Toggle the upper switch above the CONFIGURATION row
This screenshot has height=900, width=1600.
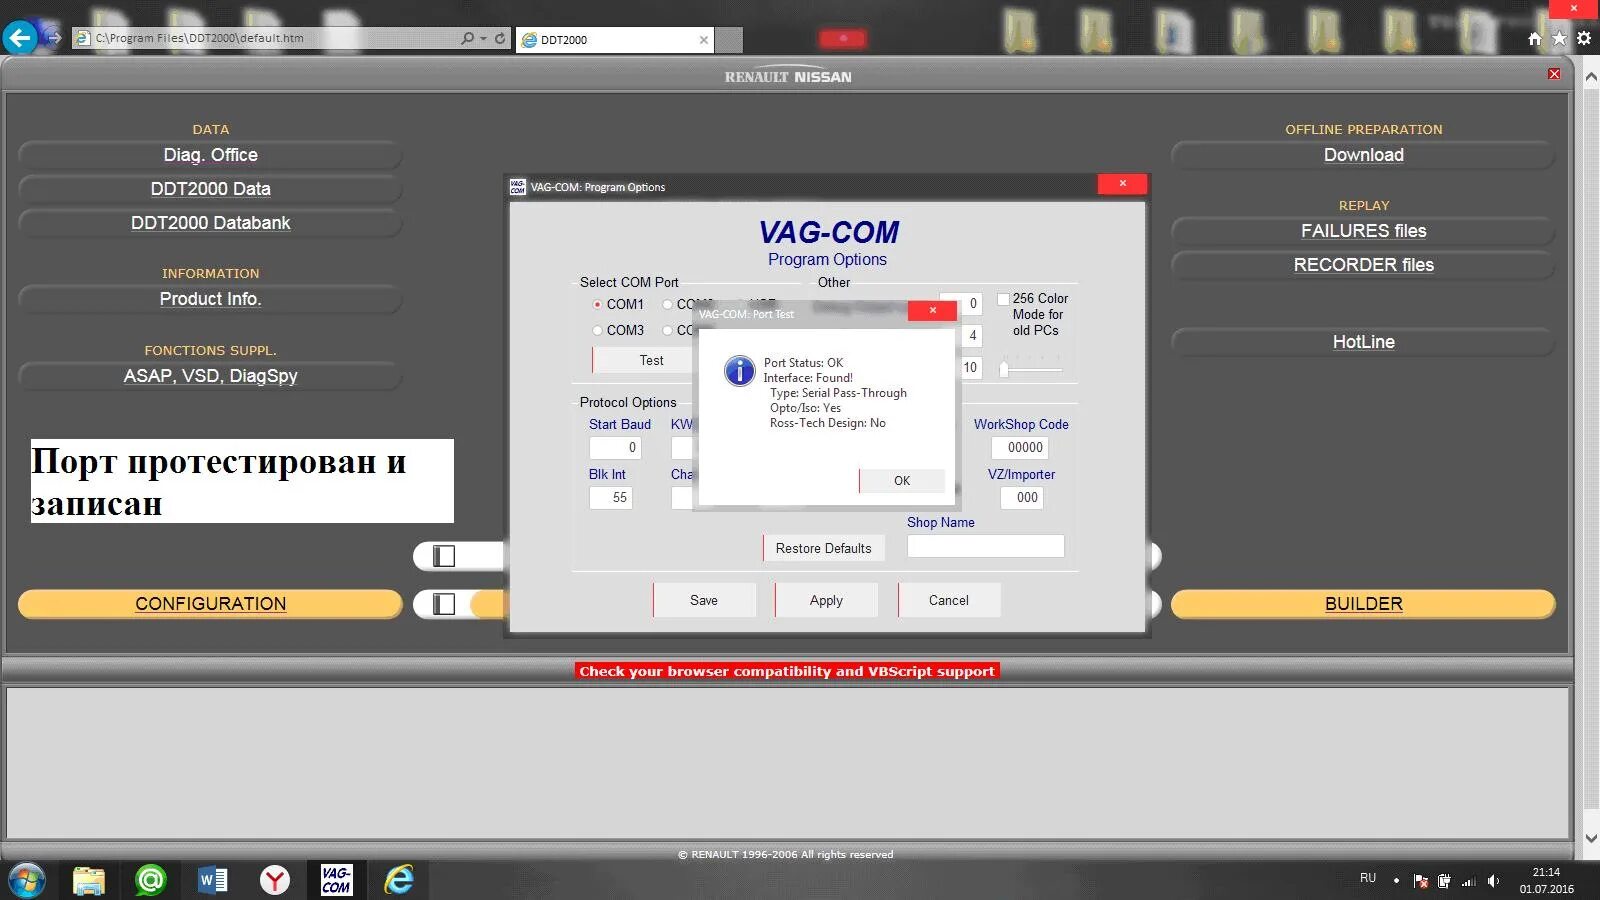444,556
